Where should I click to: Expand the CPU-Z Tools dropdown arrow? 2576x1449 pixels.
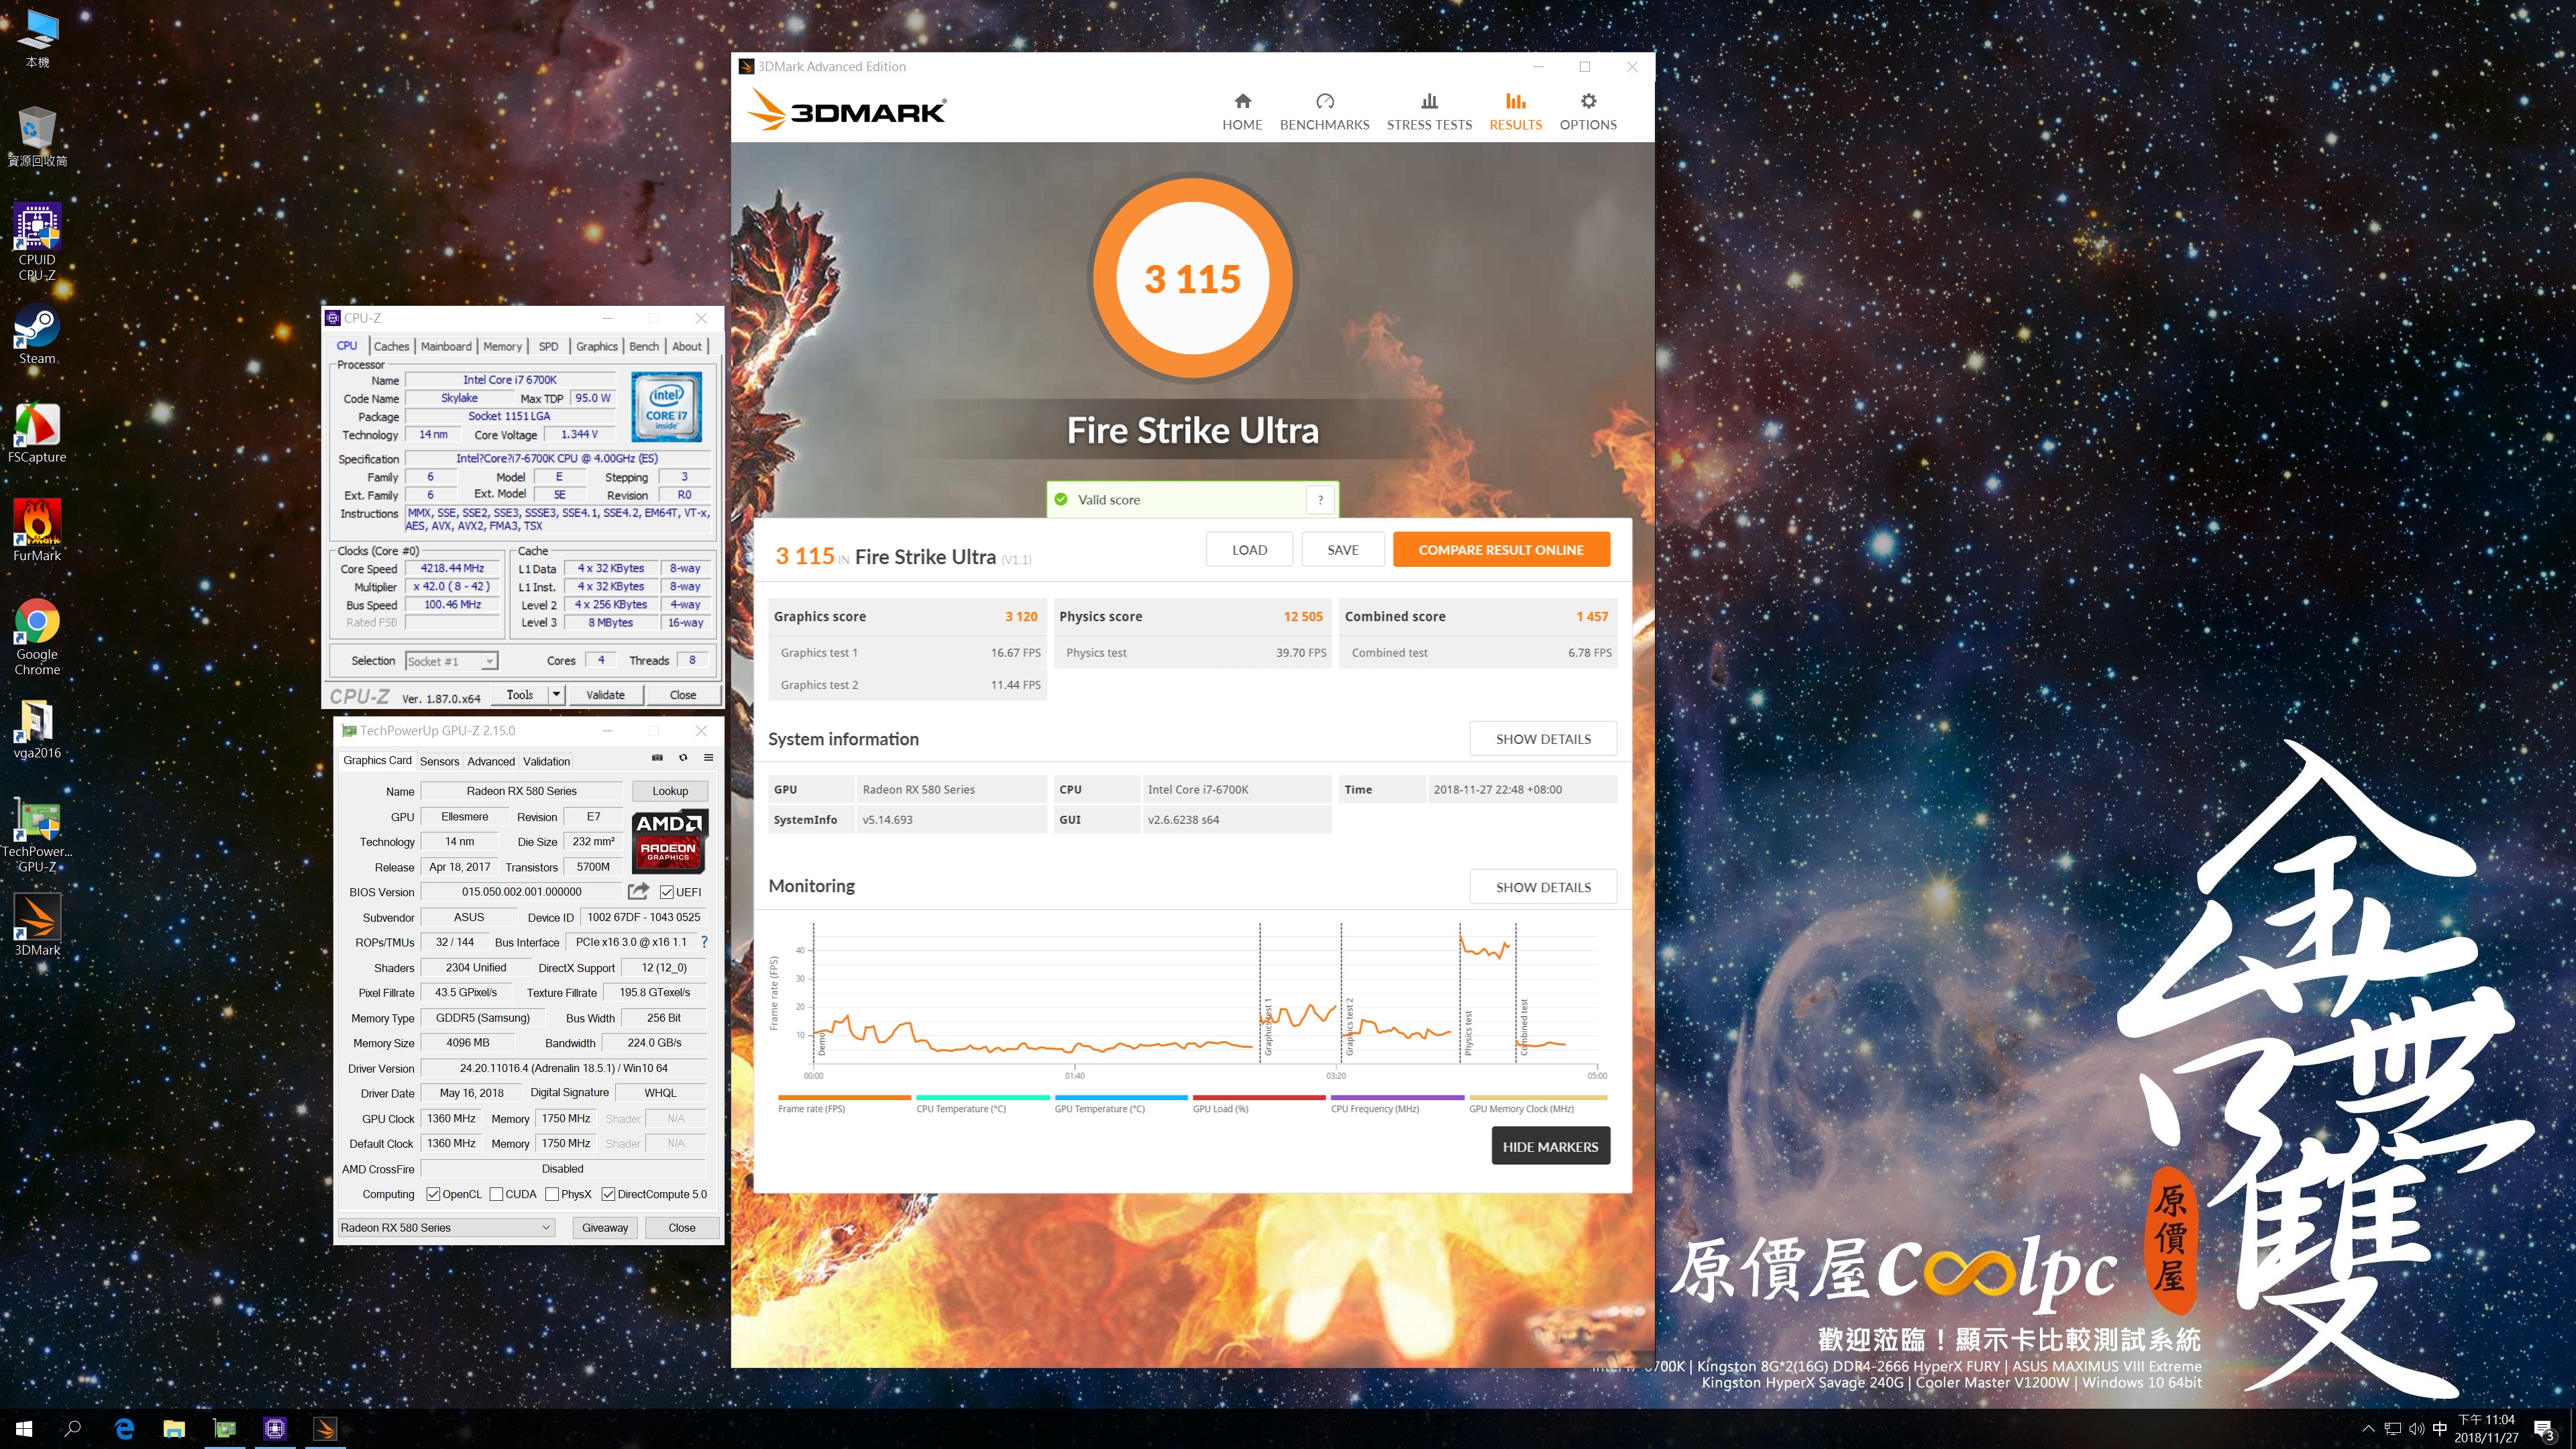click(x=556, y=694)
